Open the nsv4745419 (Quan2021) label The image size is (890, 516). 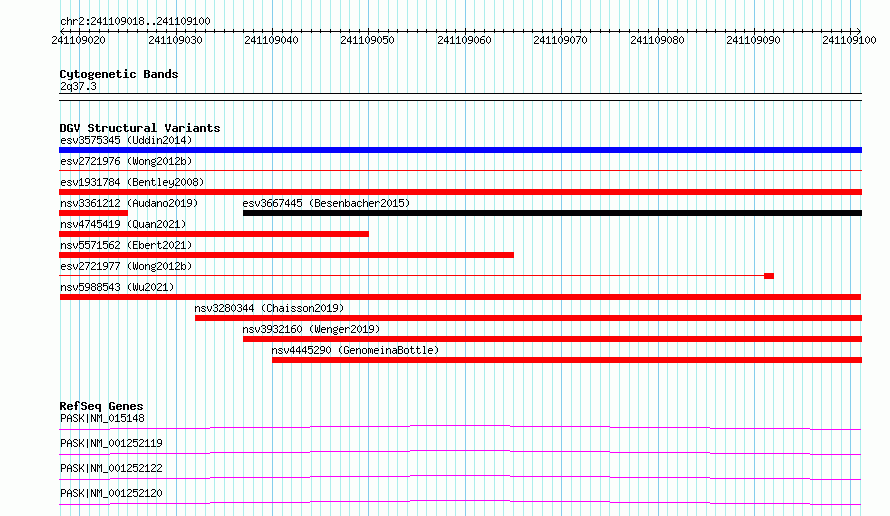[x=123, y=224]
